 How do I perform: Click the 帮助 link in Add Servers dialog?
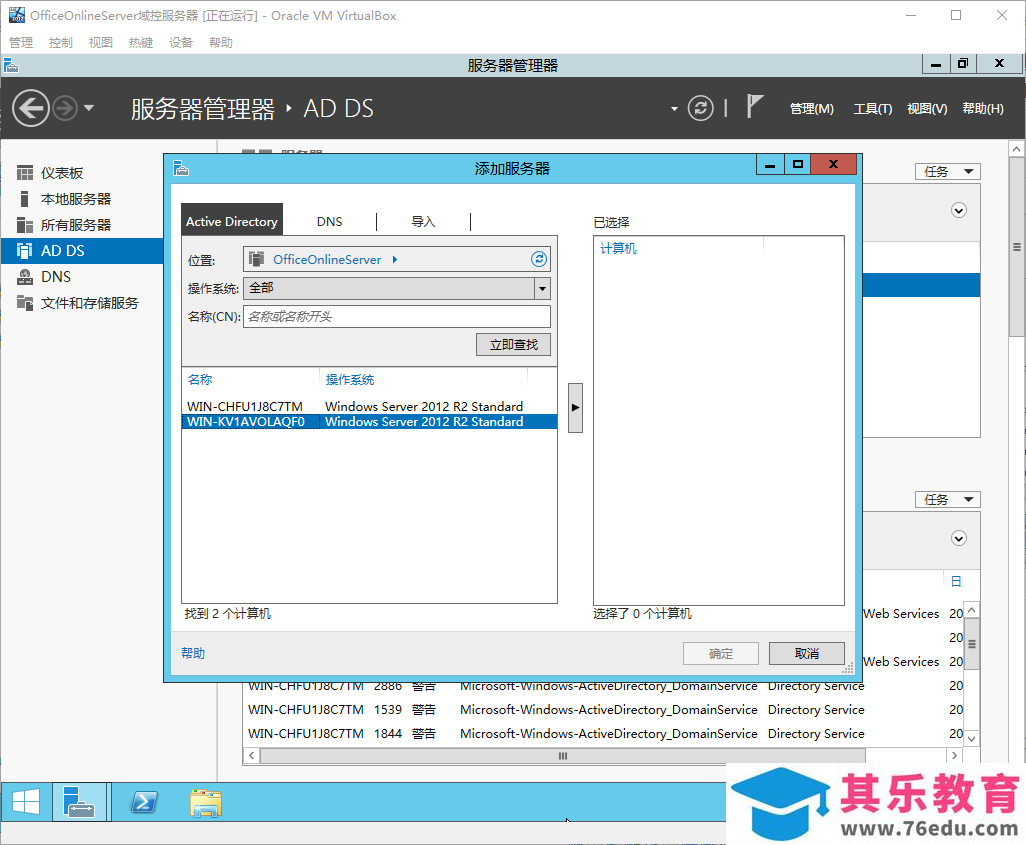click(x=193, y=653)
